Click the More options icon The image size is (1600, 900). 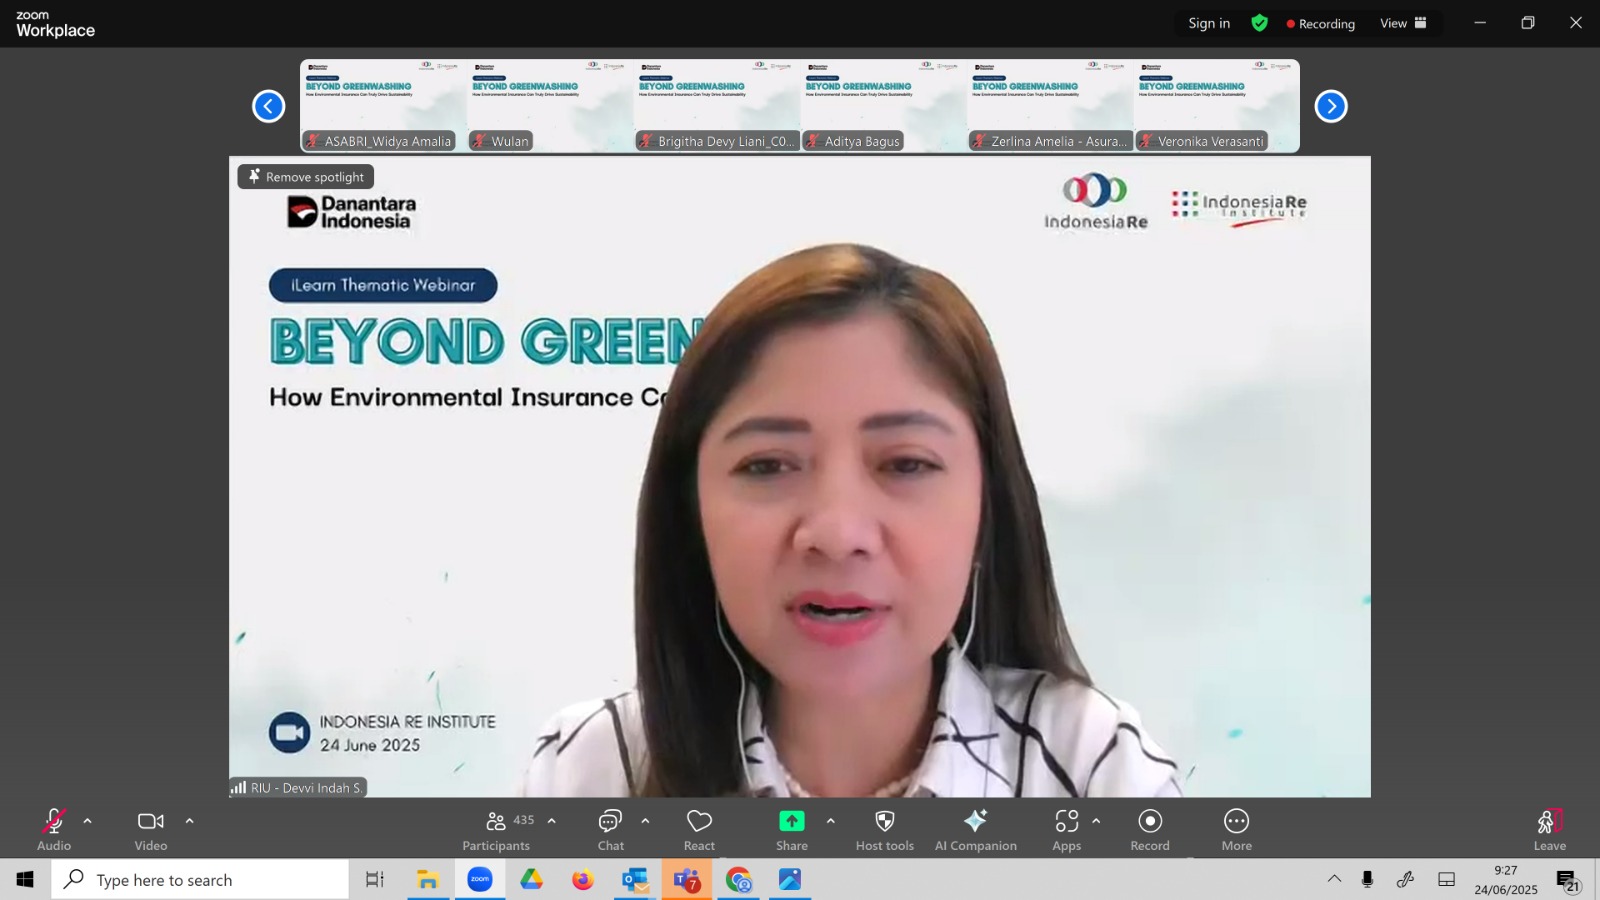point(1236,830)
